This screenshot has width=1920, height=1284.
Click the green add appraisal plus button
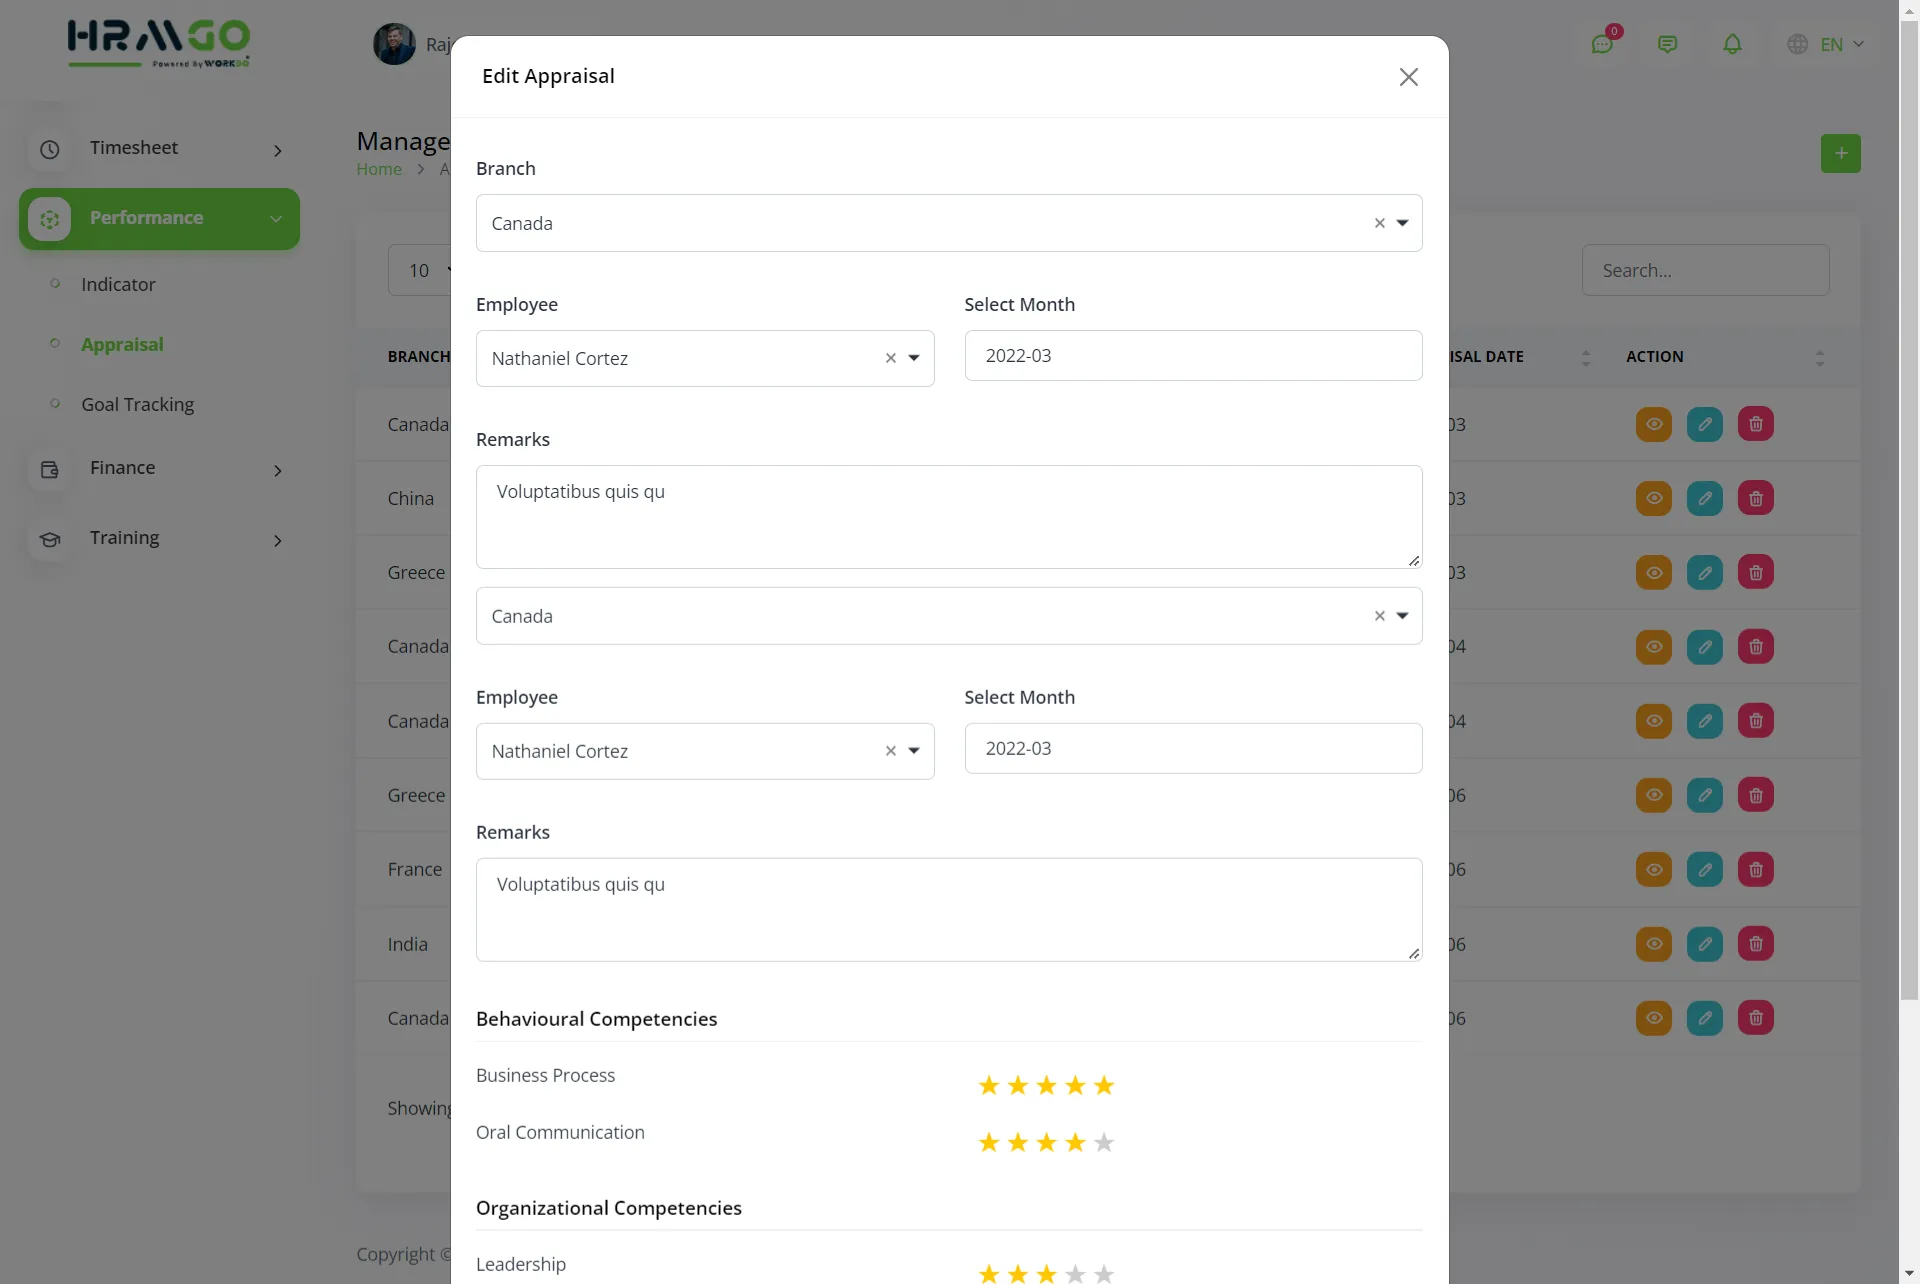point(1840,153)
